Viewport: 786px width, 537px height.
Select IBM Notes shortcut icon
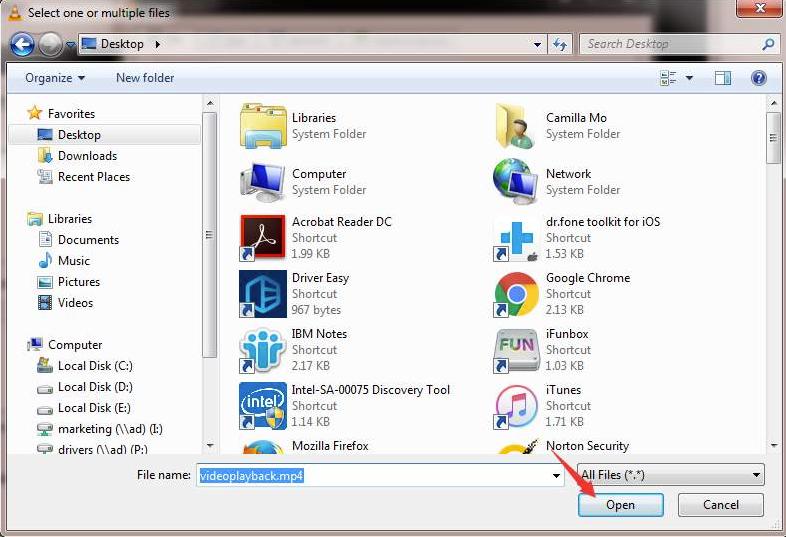(263, 350)
